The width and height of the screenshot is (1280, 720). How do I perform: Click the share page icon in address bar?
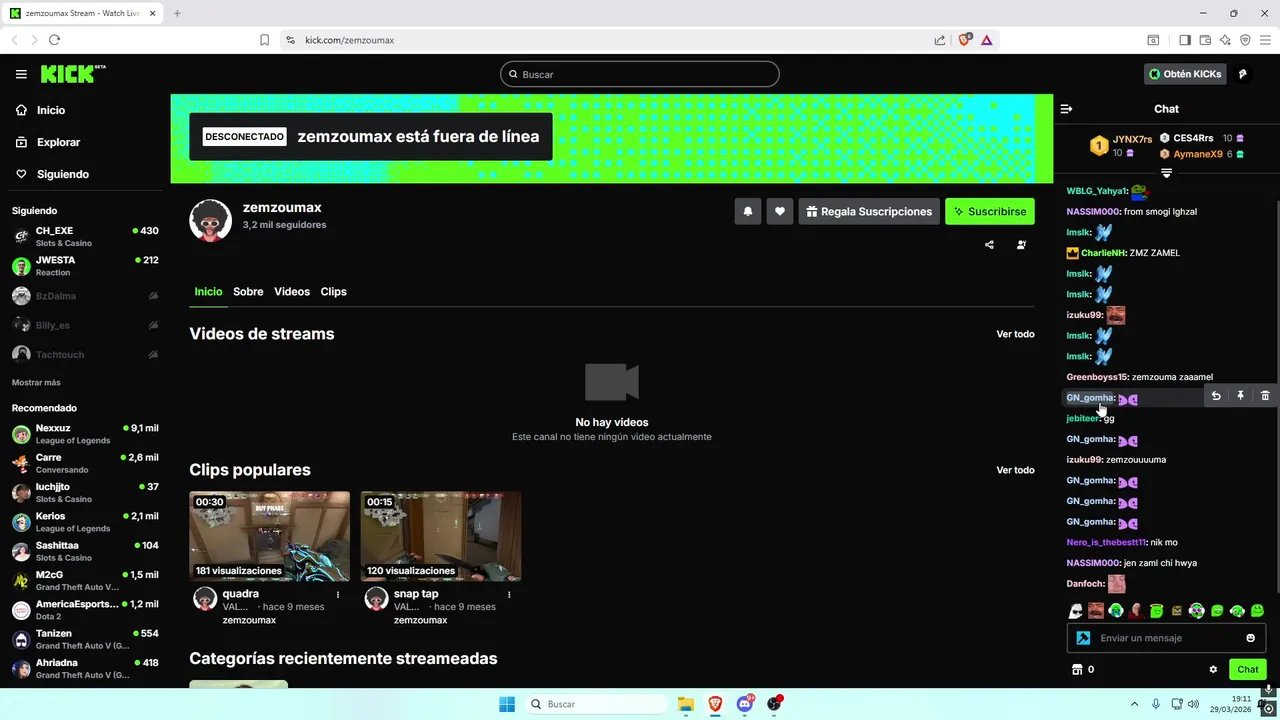click(x=940, y=40)
